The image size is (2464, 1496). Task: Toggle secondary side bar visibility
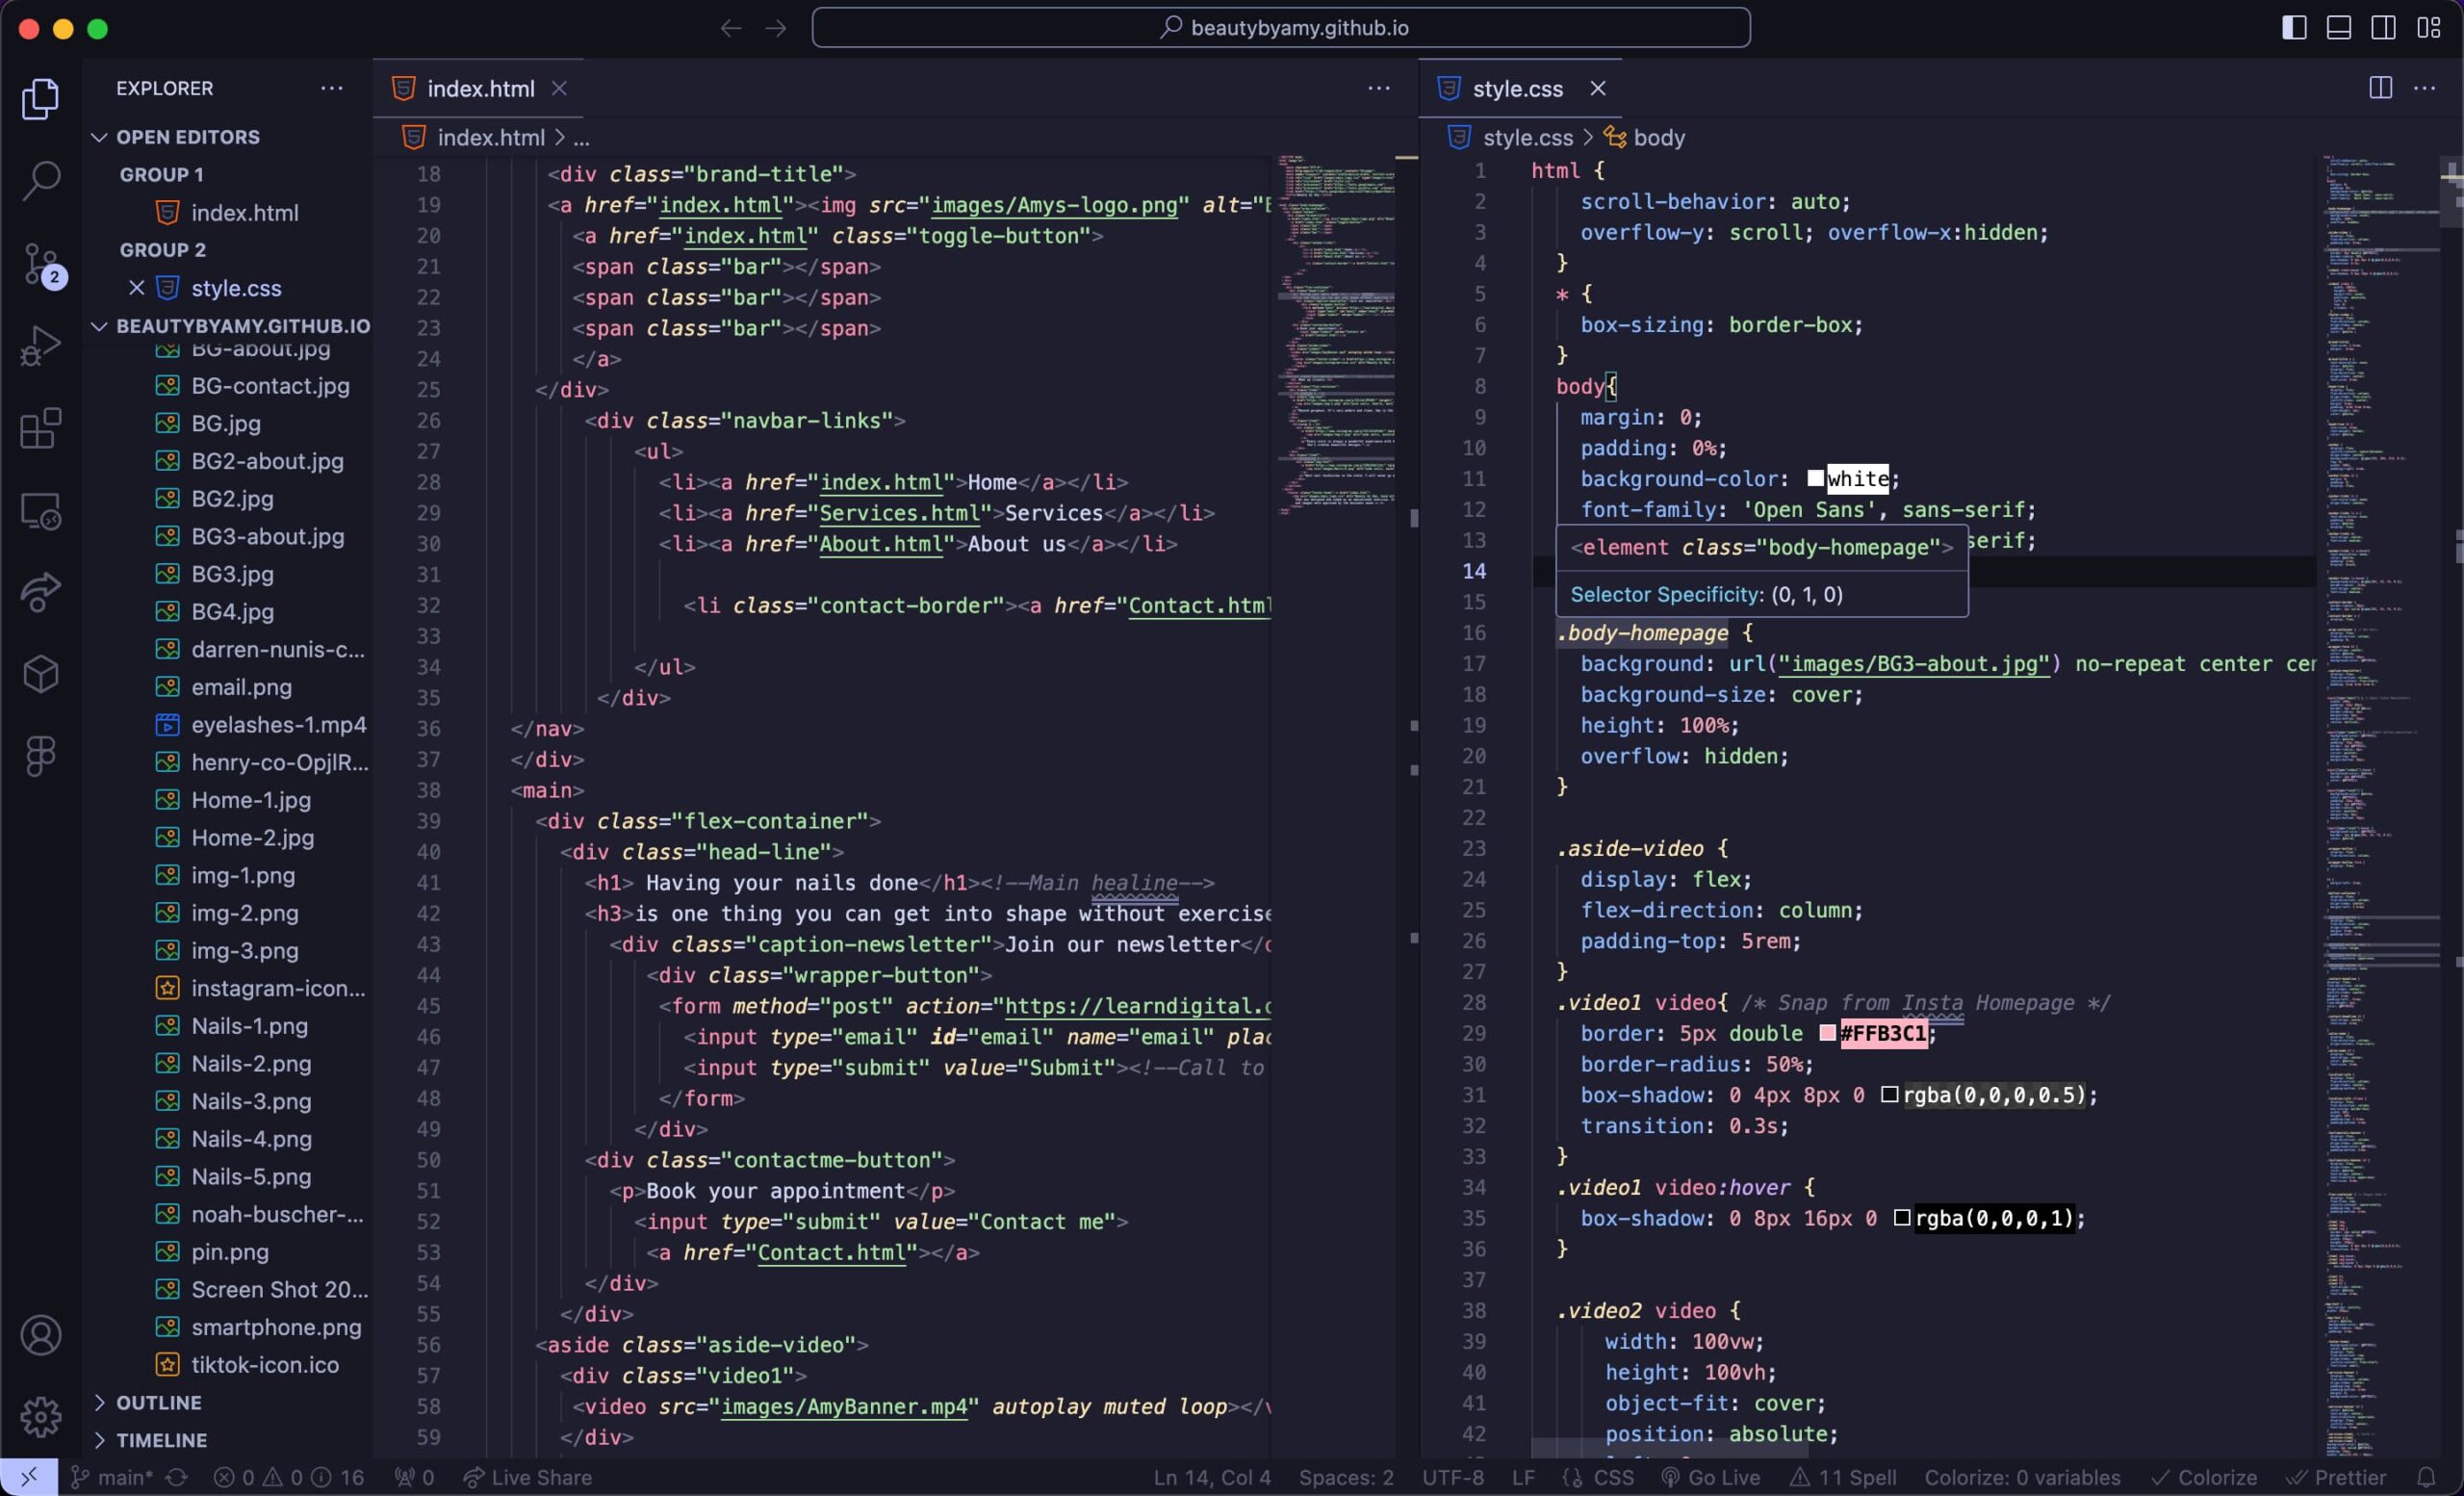pyautogui.click(x=2384, y=27)
